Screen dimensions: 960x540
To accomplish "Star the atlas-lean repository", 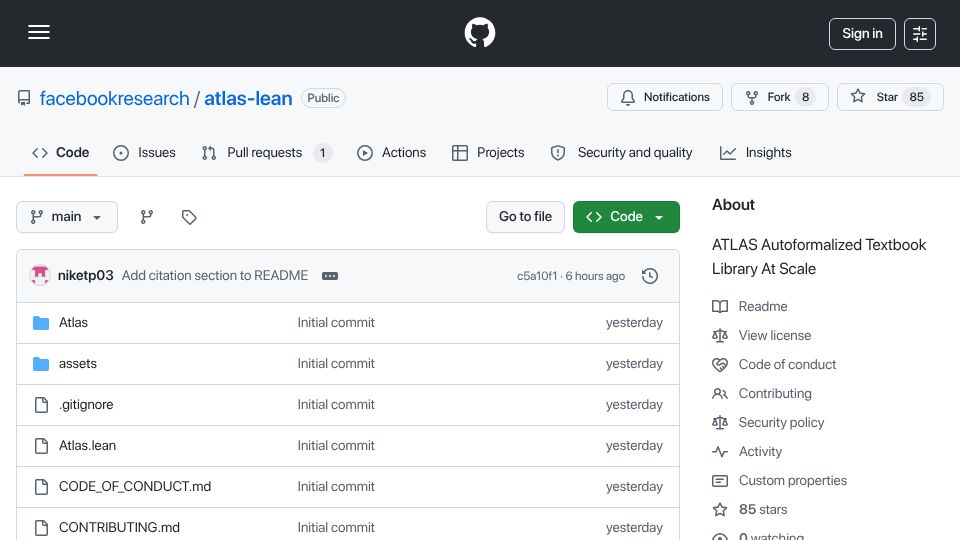I will click(x=890, y=97).
